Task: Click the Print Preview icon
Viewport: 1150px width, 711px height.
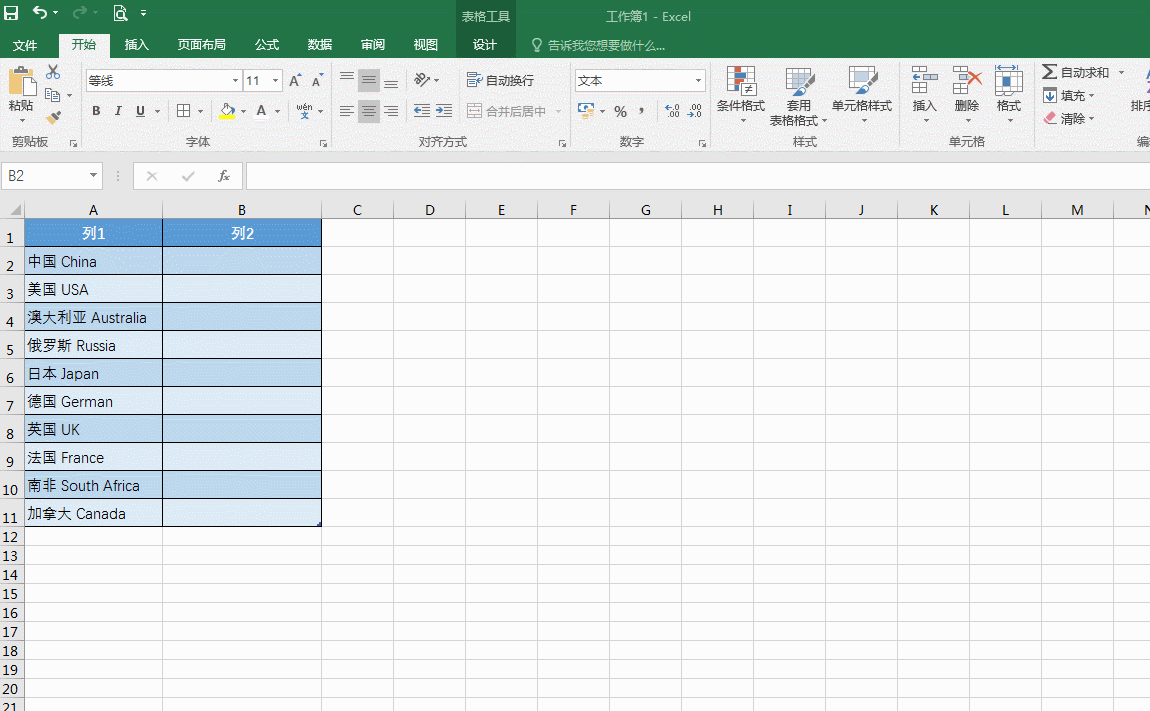Action: click(x=120, y=12)
